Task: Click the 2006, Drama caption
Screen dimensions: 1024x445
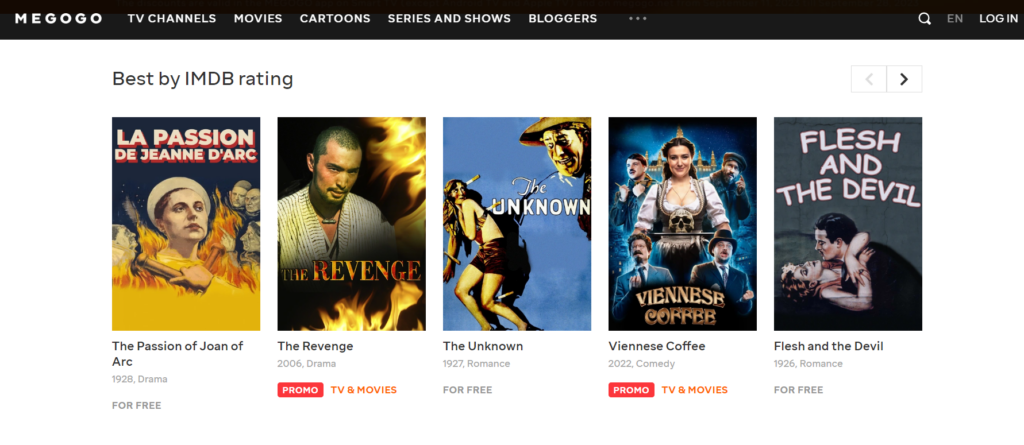Action: (307, 364)
